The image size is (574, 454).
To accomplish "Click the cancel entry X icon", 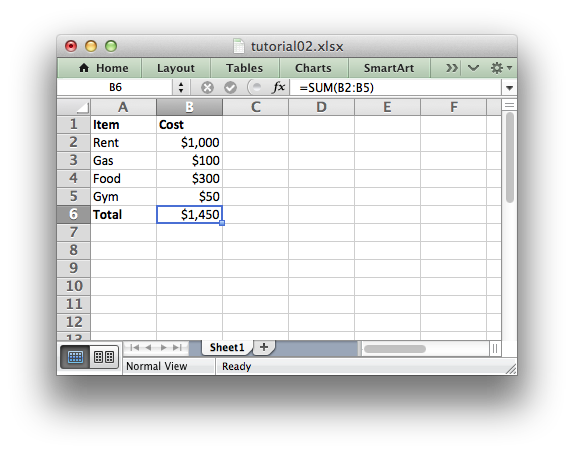I will point(207,88).
